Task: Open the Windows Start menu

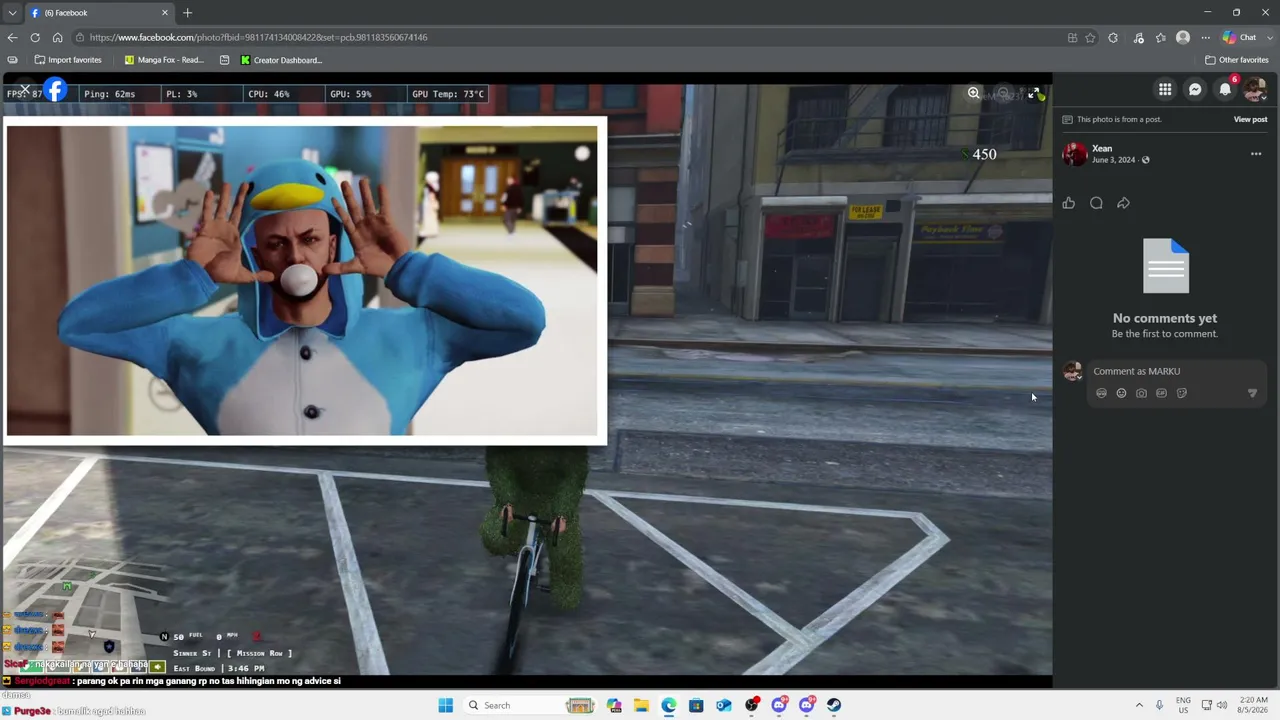Action: (x=446, y=705)
